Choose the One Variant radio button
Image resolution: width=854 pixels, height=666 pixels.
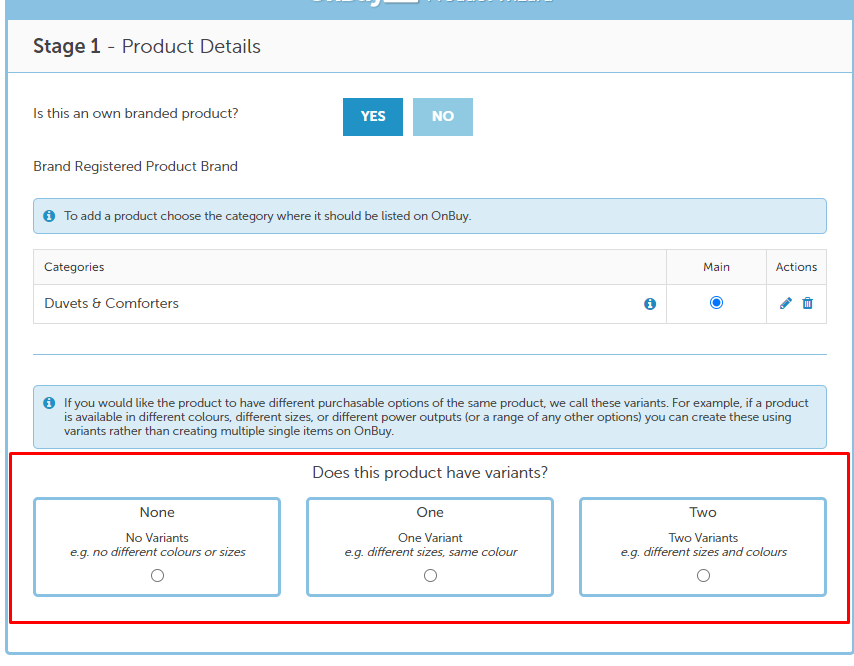click(x=430, y=576)
